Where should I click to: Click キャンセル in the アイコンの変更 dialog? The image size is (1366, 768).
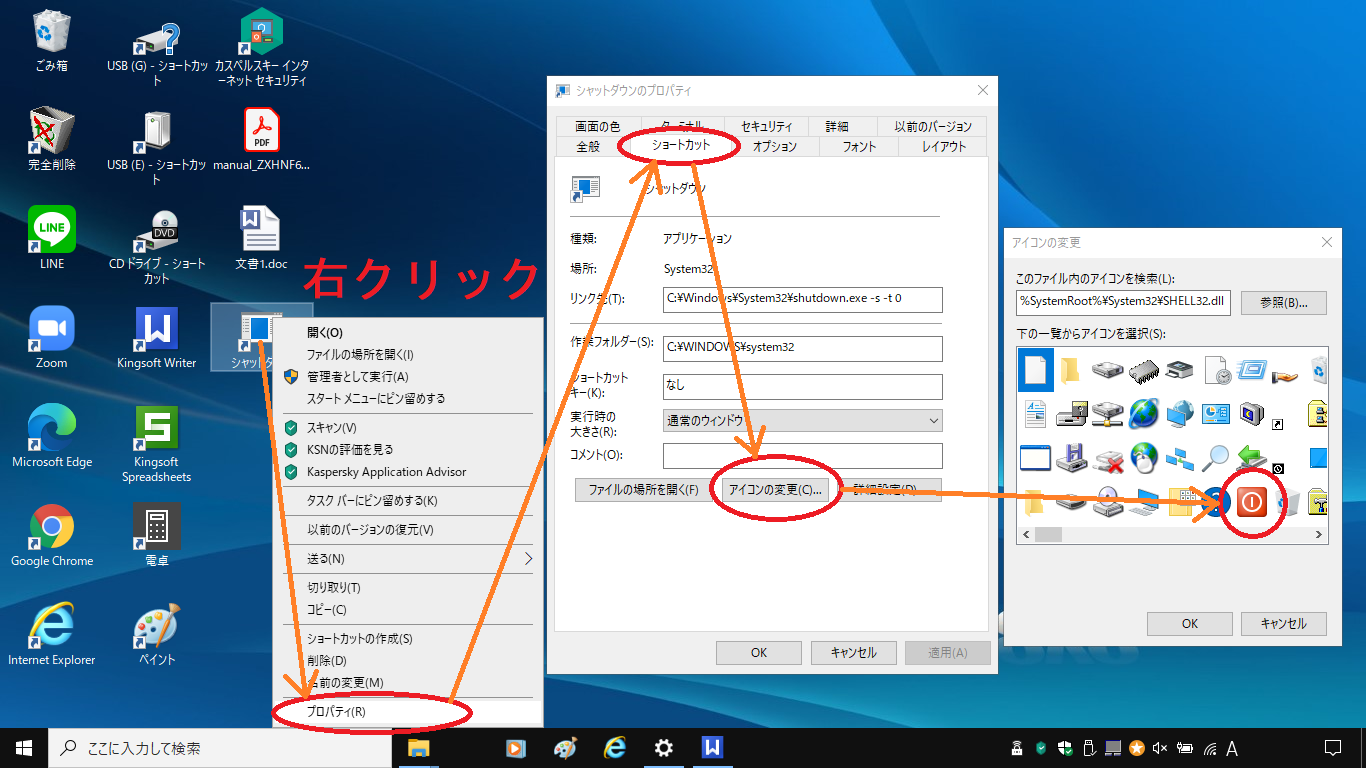coord(1284,623)
